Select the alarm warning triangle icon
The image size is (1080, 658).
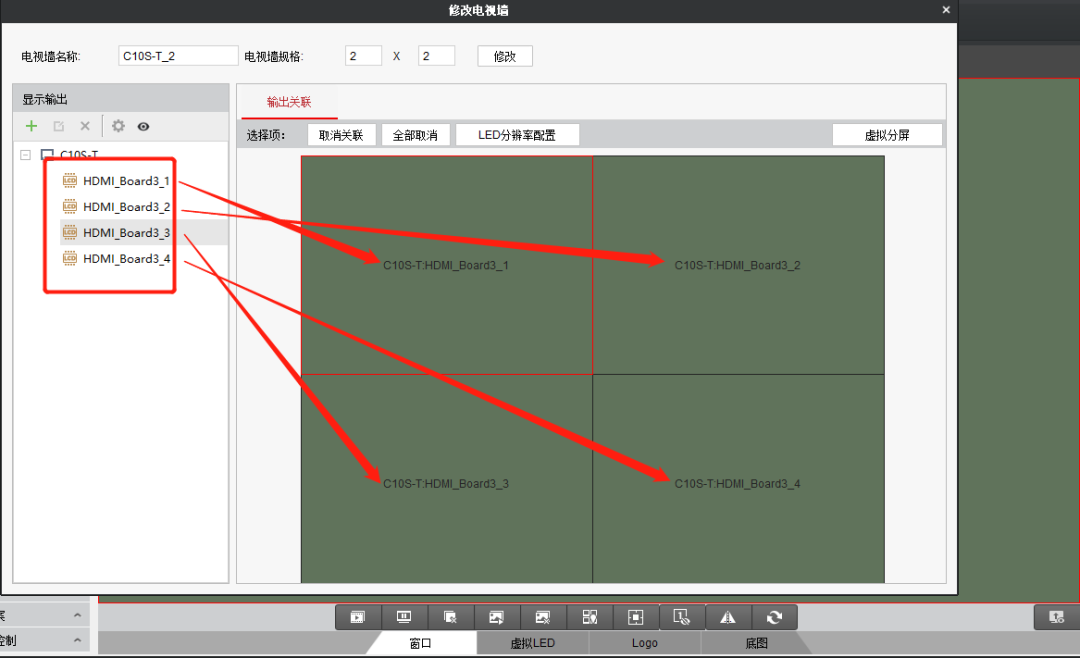[x=728, y=617]
